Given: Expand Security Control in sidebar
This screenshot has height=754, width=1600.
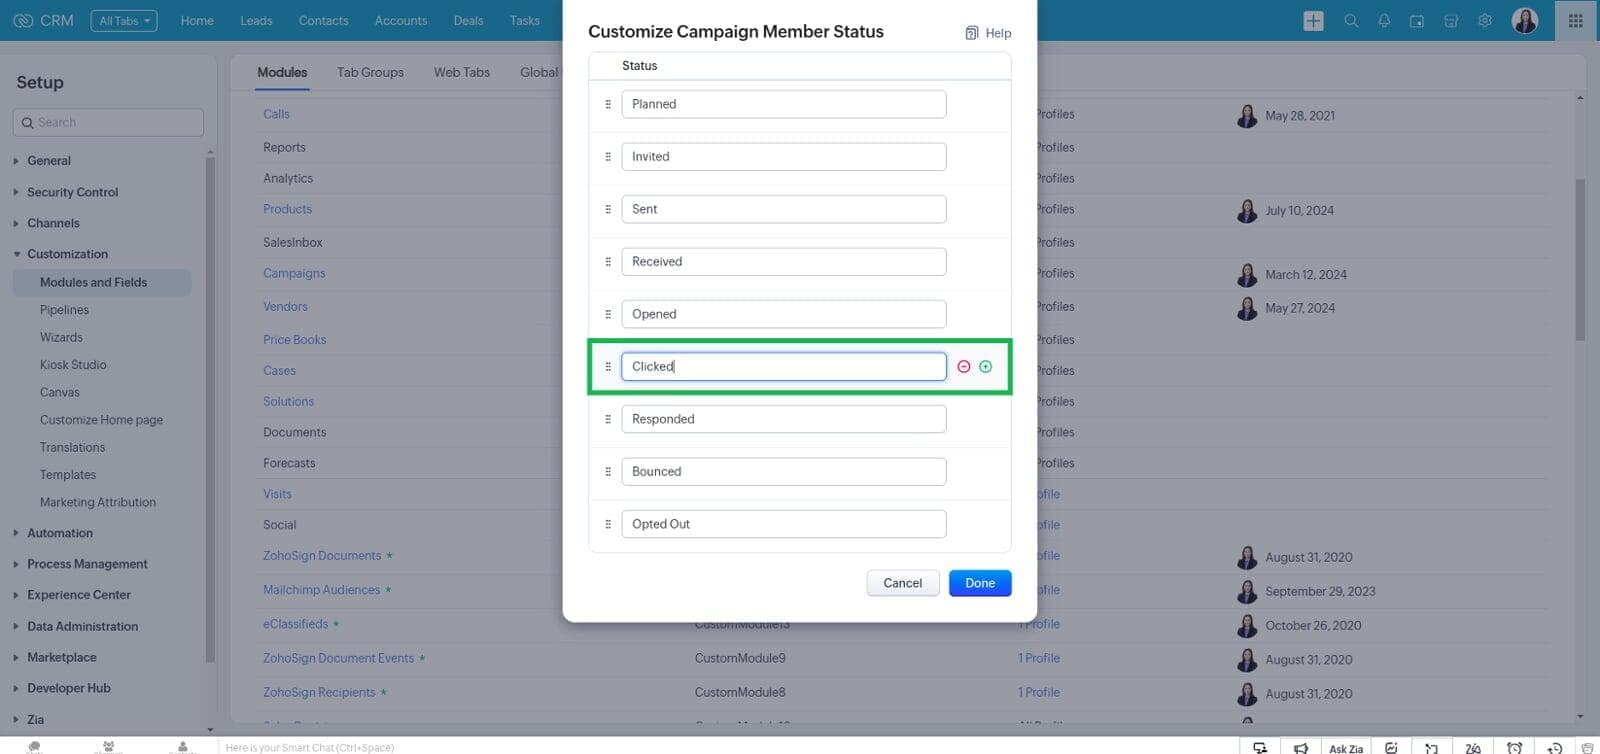Looking at the screenshot, I should coord(72,192).
